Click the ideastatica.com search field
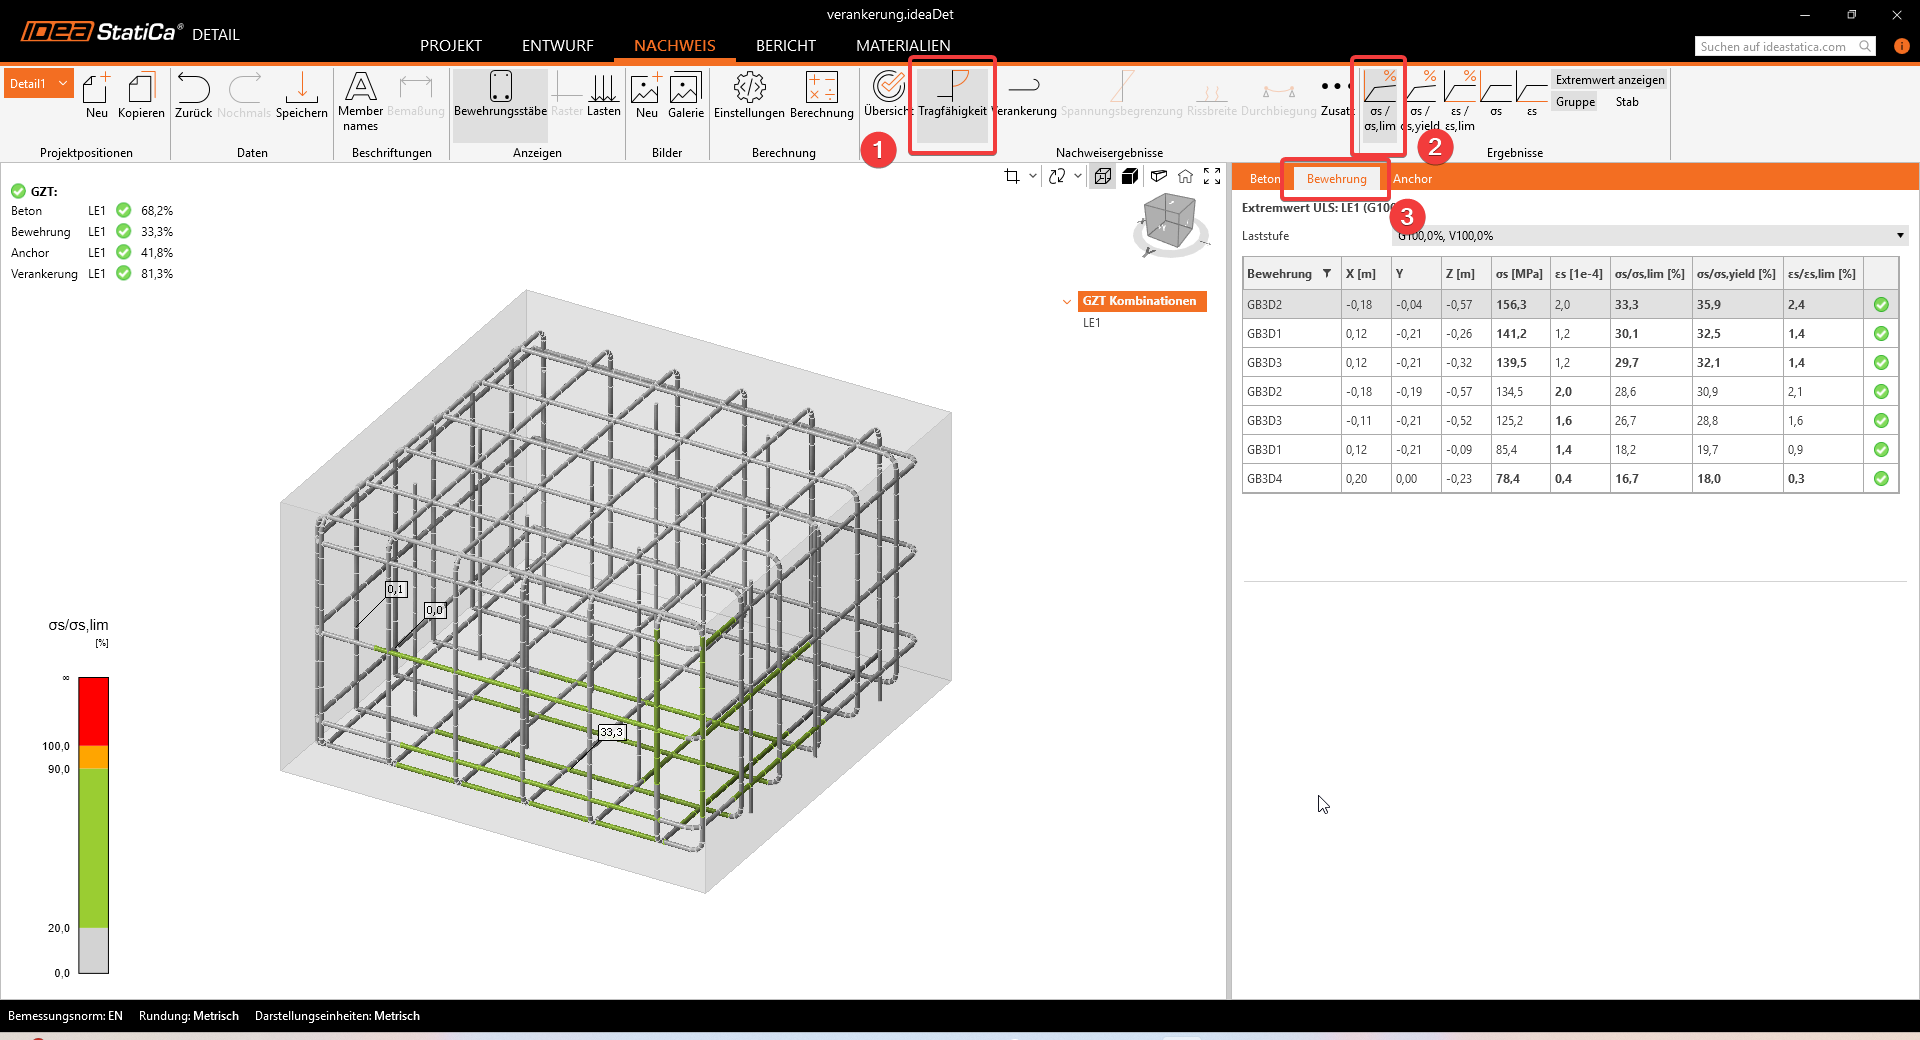 point(1777,47)
